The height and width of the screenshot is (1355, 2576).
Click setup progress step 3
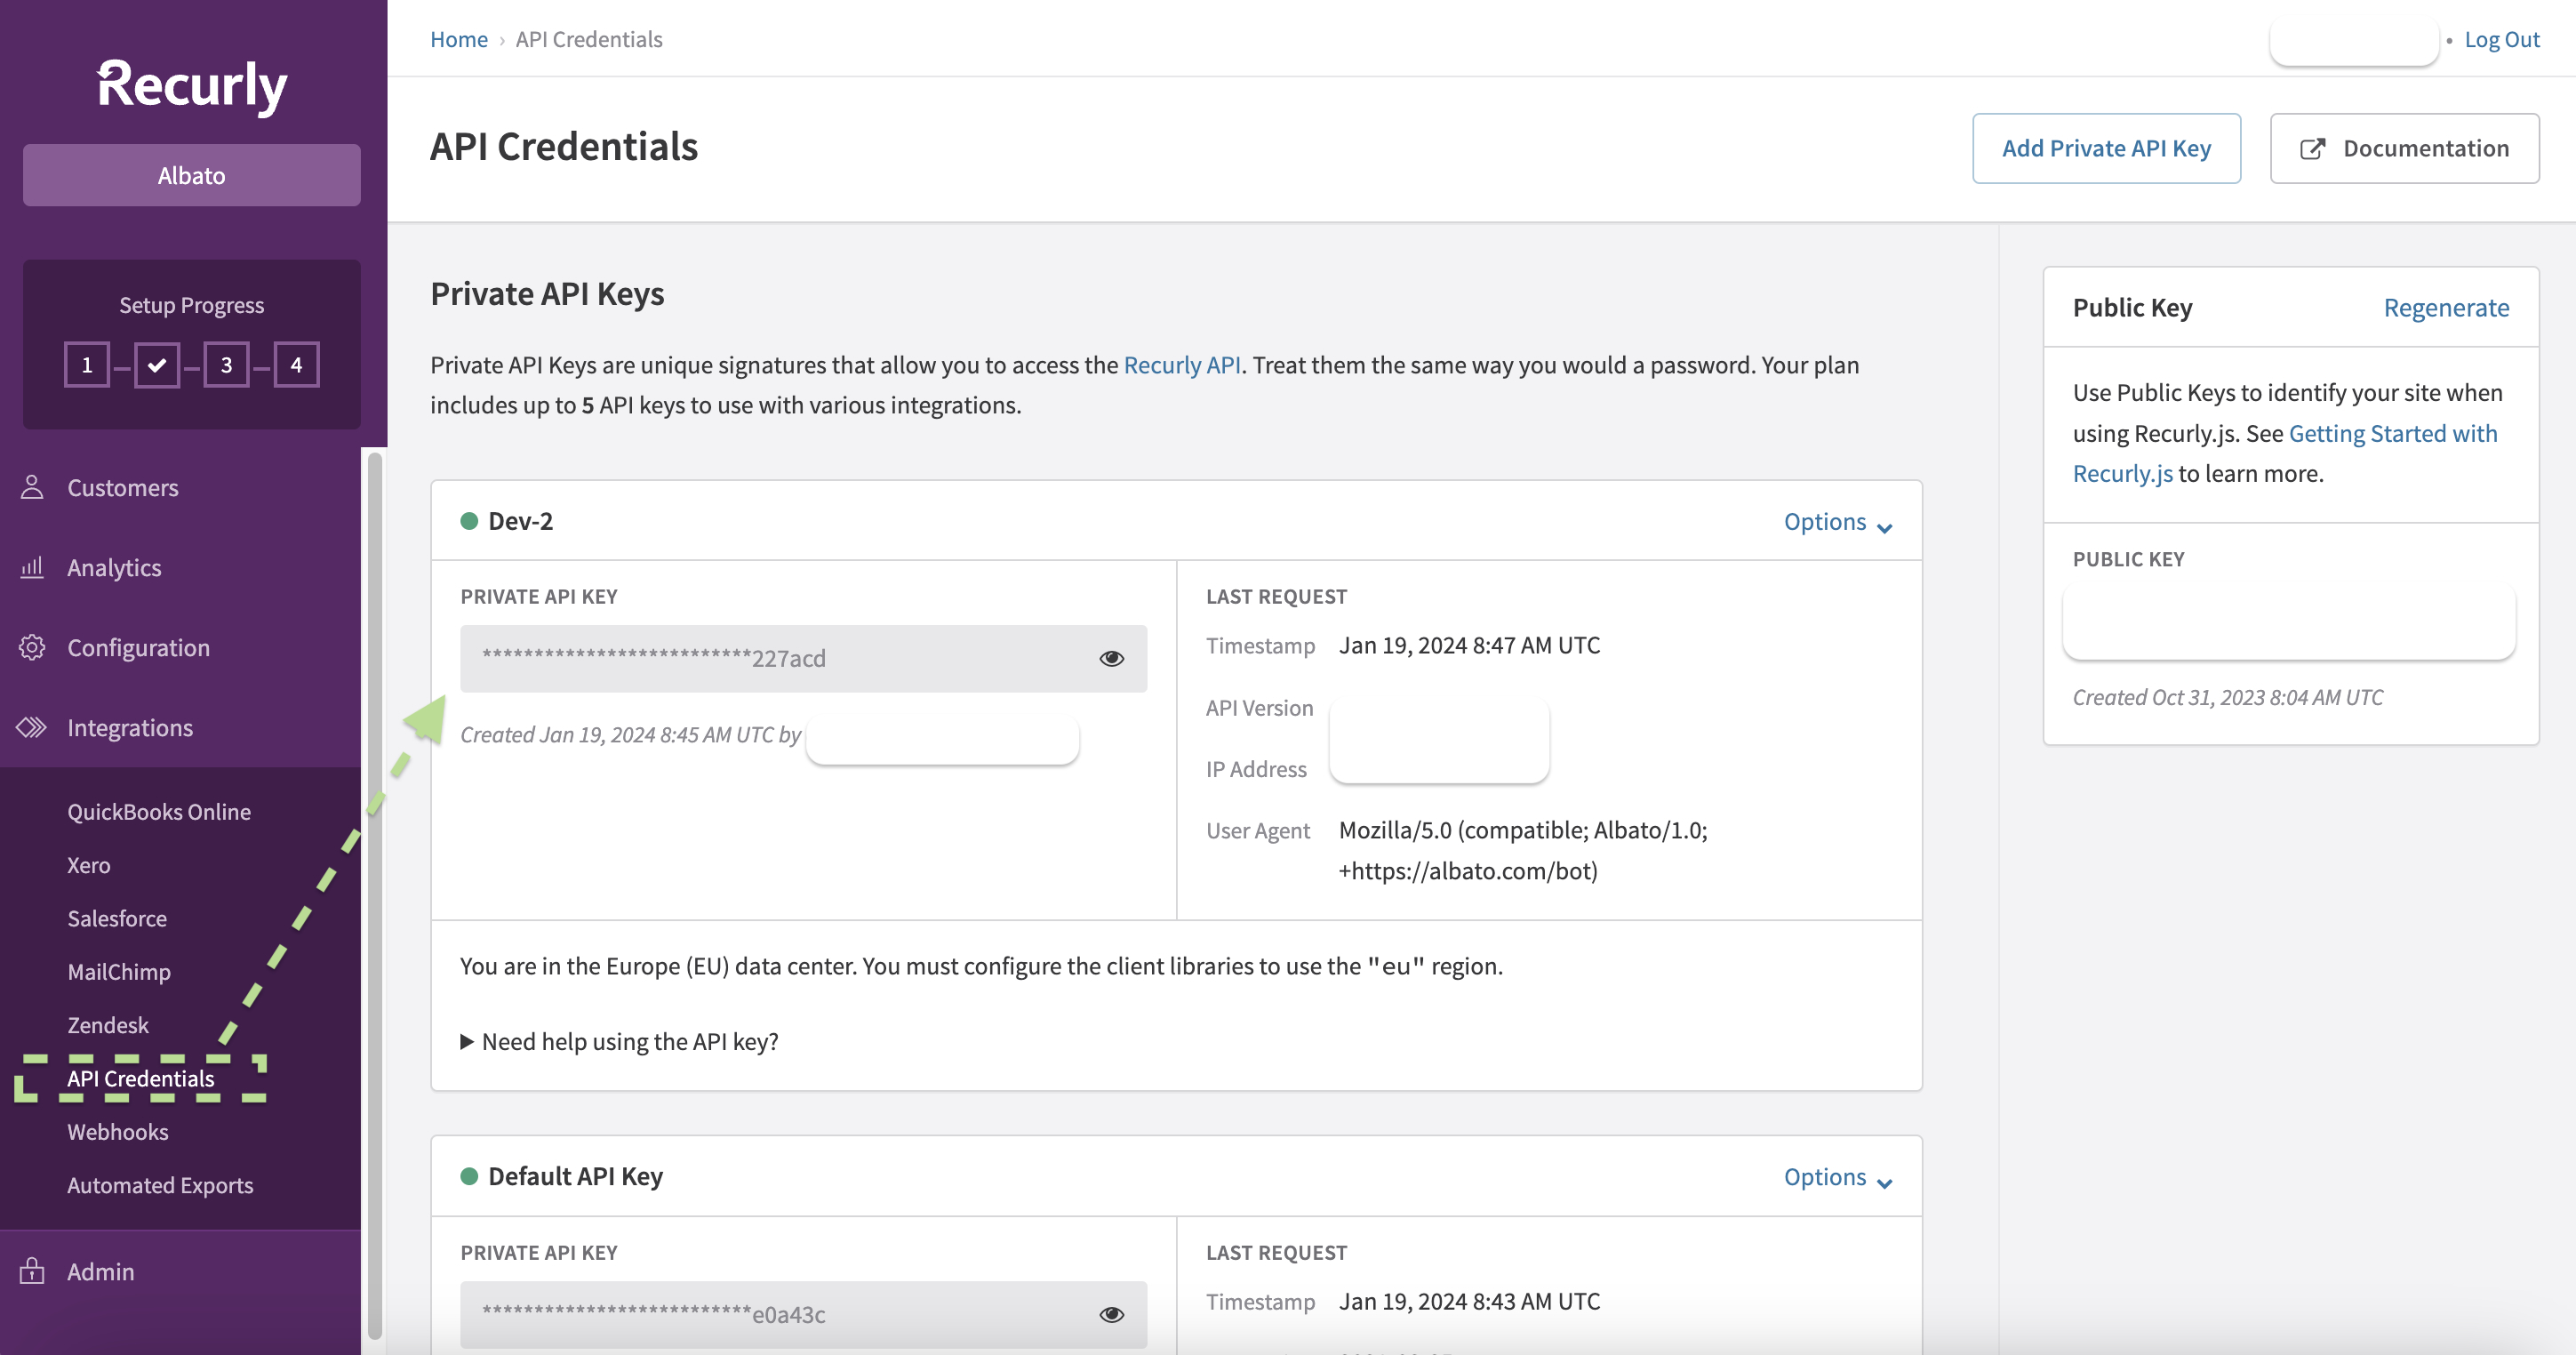click(x=226, y=365)
